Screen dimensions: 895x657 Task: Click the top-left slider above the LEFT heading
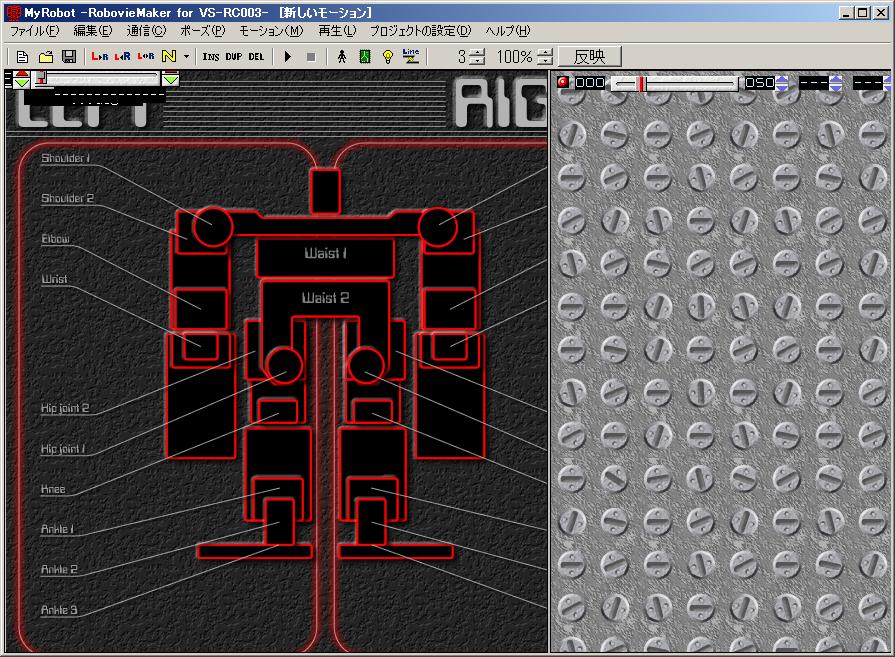coord(96,78)
